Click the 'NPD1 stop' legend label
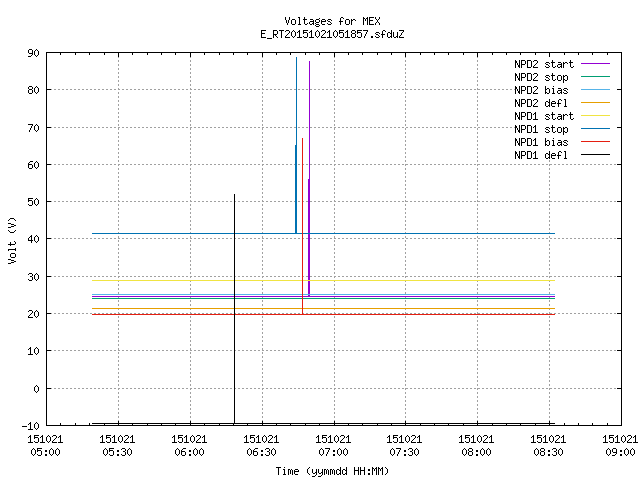 541,129
